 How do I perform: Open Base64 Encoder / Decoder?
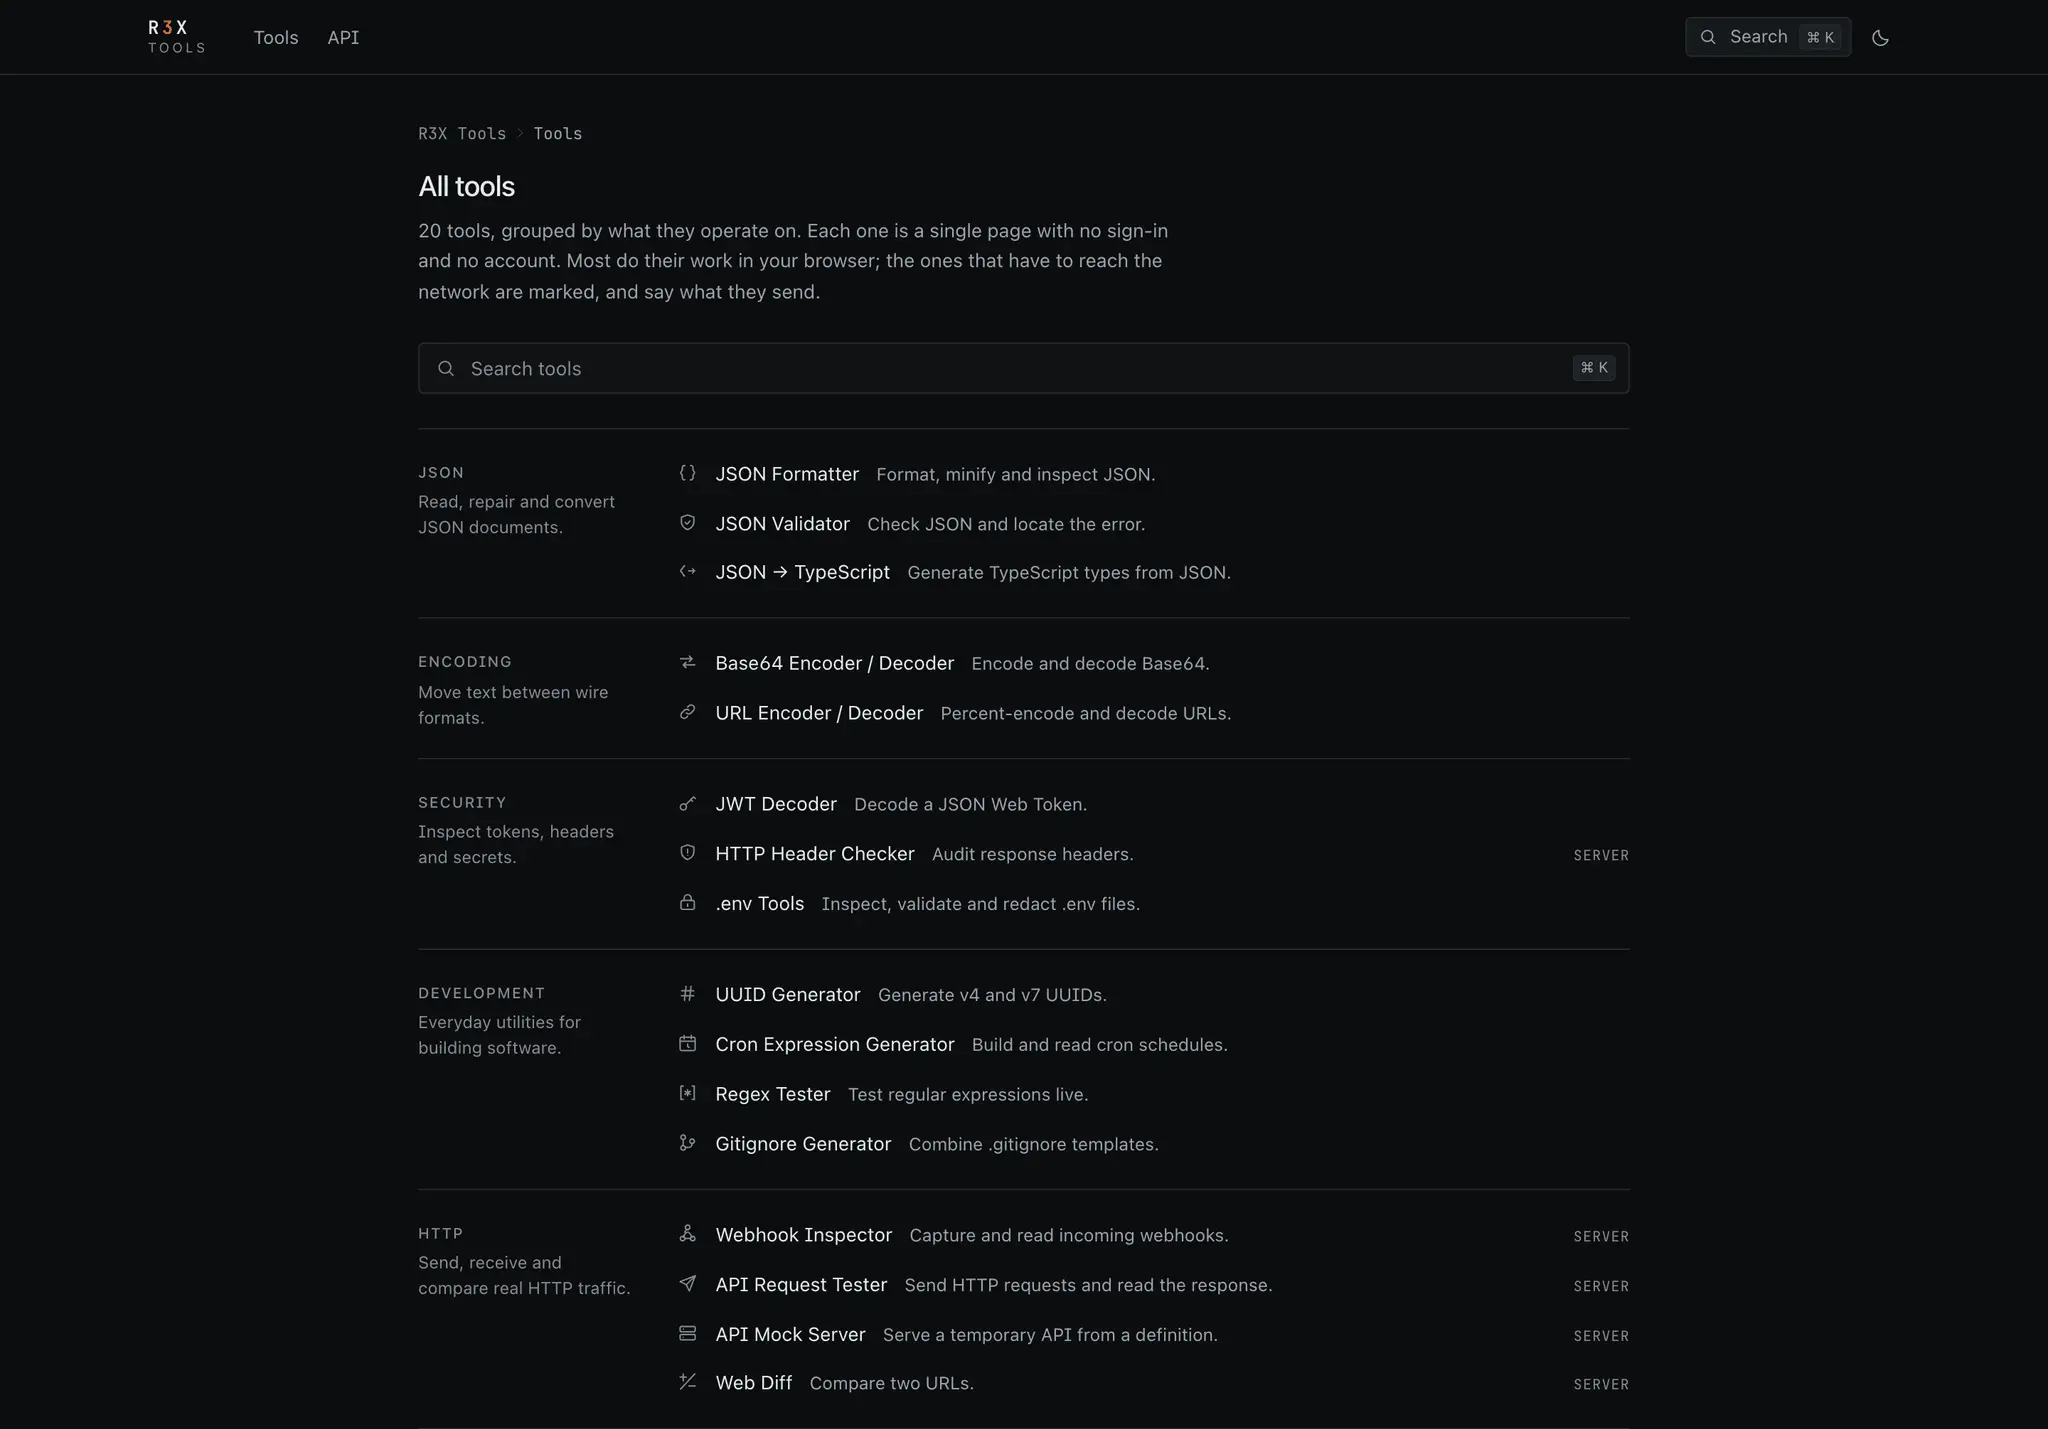click(x=834, y=663)
